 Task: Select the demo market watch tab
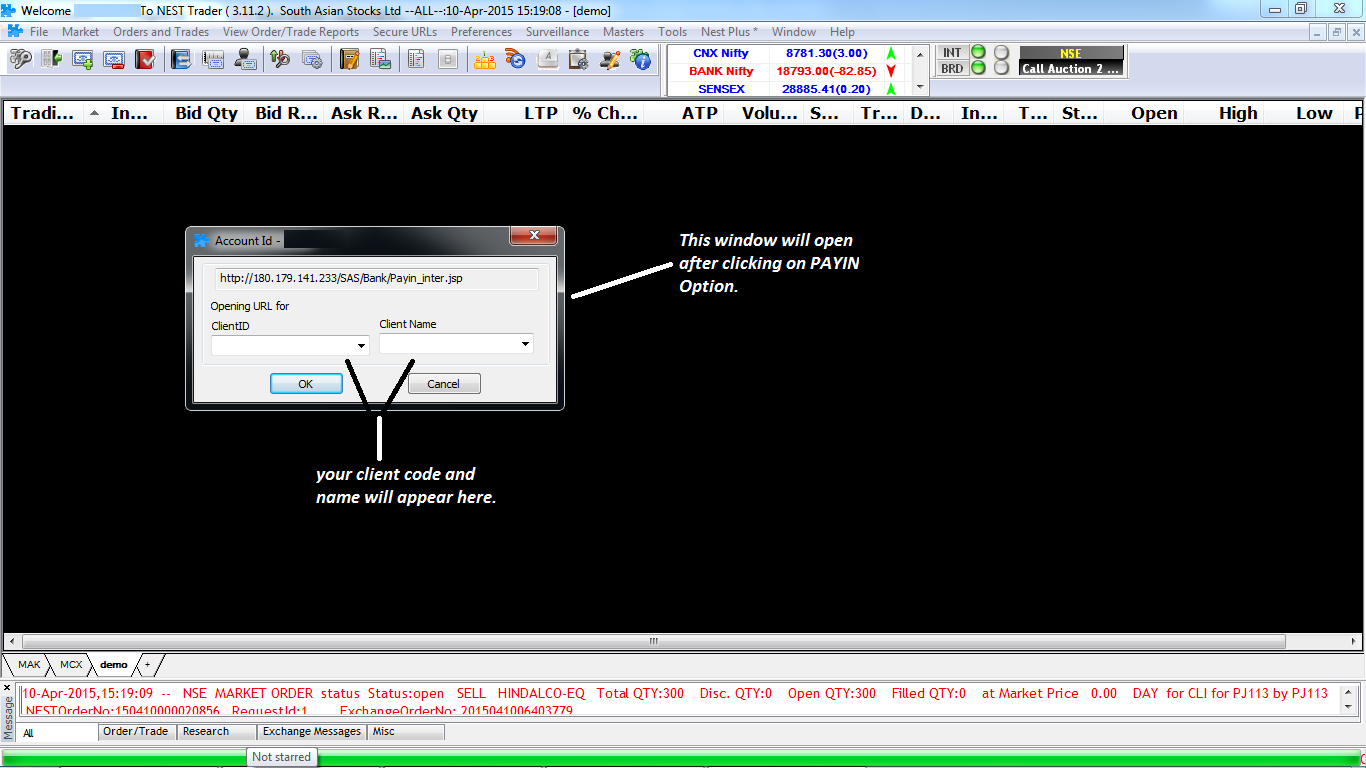114,665
